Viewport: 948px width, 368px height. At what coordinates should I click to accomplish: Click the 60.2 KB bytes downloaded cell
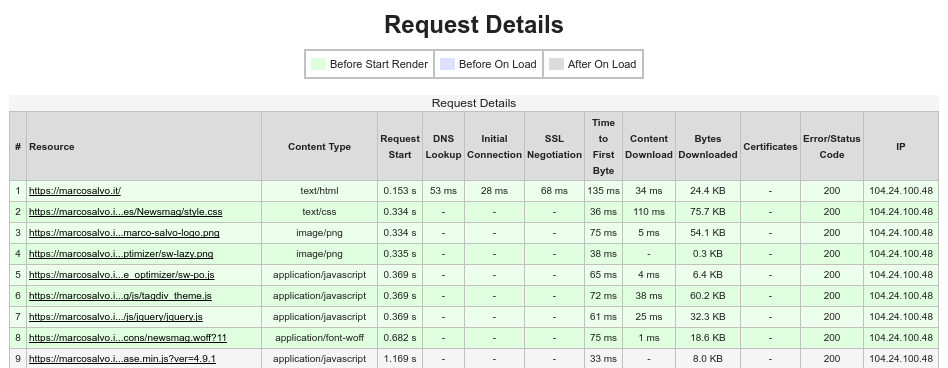[707, 296]
